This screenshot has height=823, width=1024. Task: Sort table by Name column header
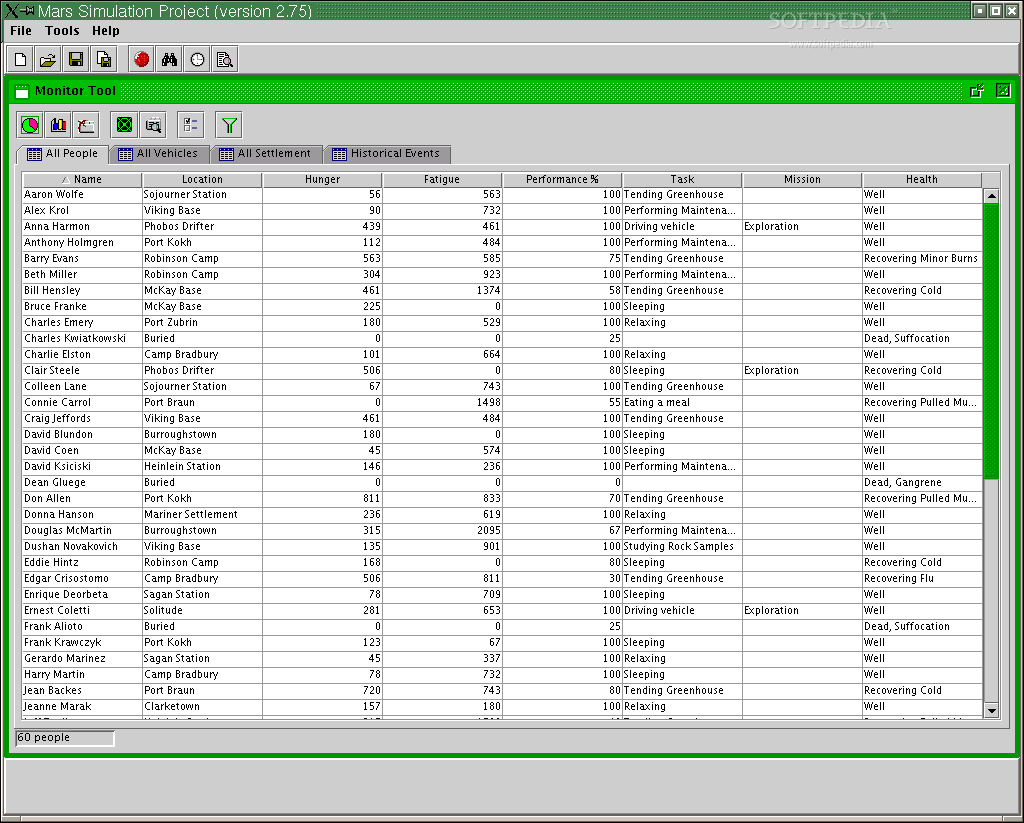82,180
